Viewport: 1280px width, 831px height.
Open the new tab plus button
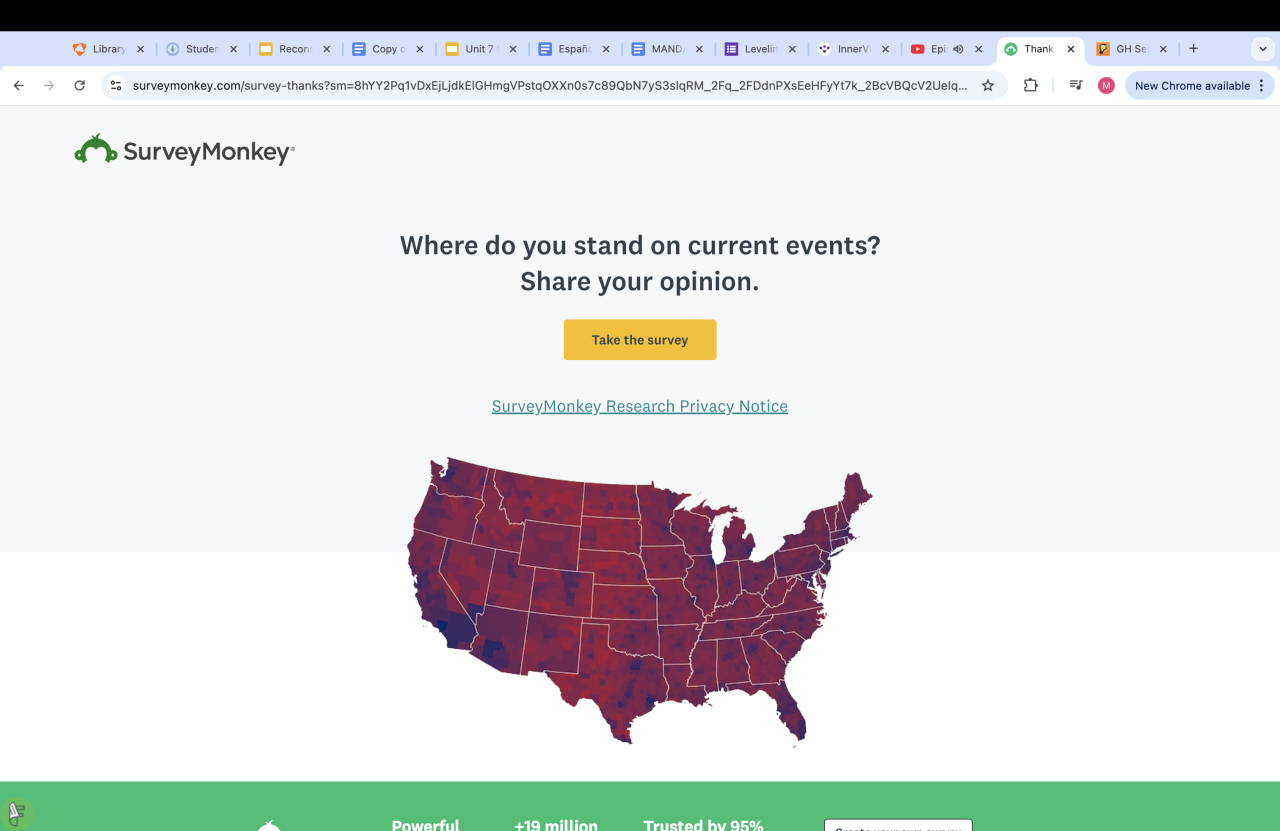click(1193, 48)
